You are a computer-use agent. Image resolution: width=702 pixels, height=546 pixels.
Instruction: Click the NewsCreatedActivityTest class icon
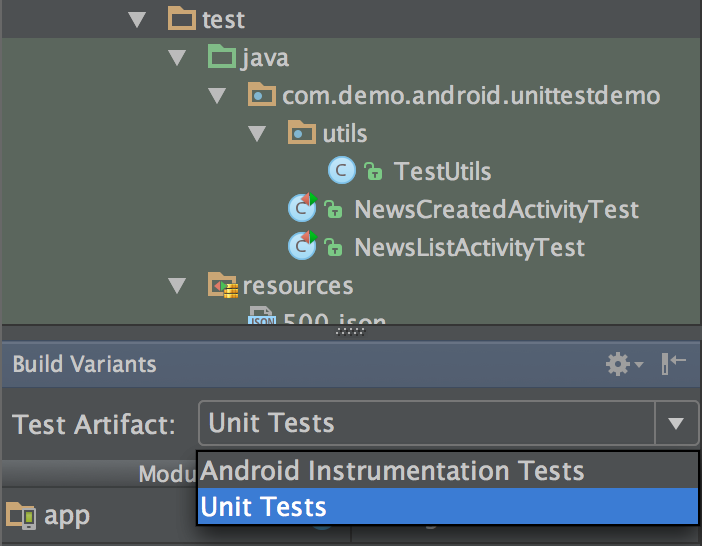[302, 208]
